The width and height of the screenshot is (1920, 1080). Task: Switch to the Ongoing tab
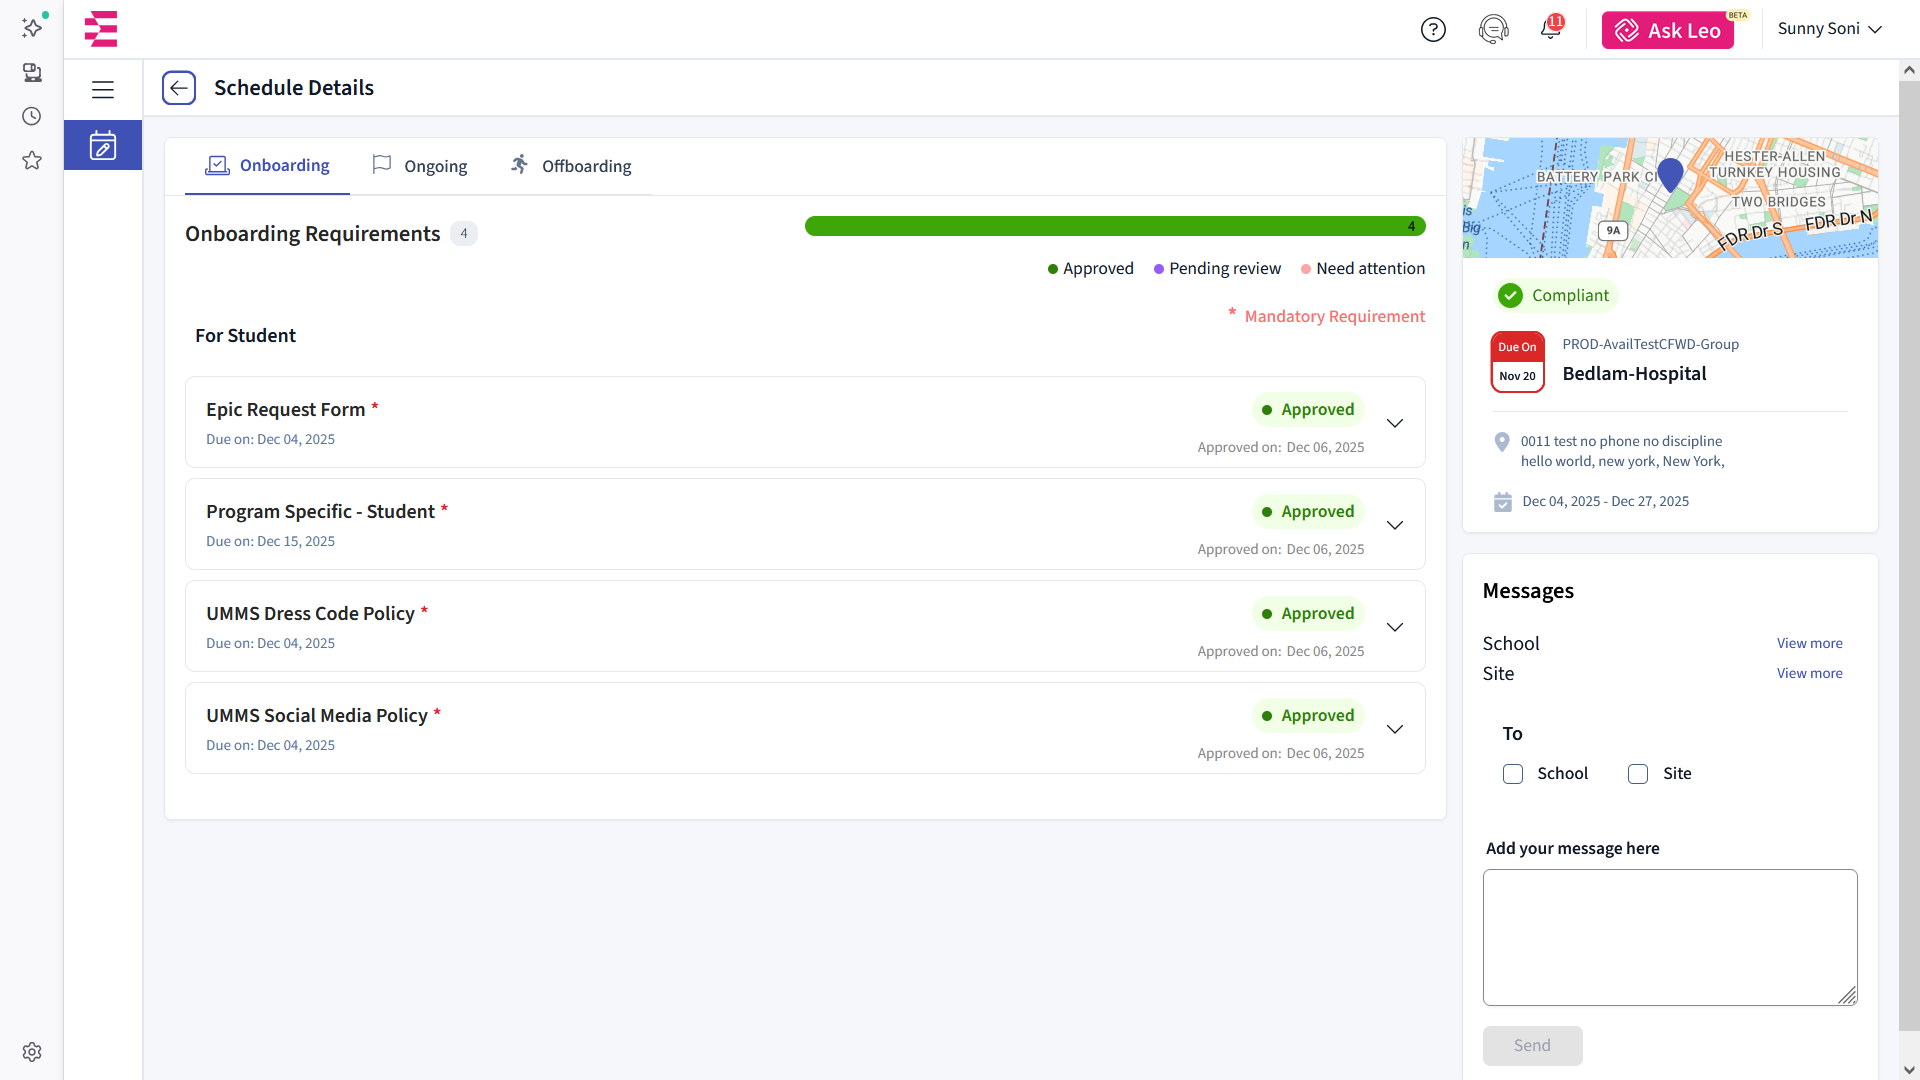click(x=420, y=166)
